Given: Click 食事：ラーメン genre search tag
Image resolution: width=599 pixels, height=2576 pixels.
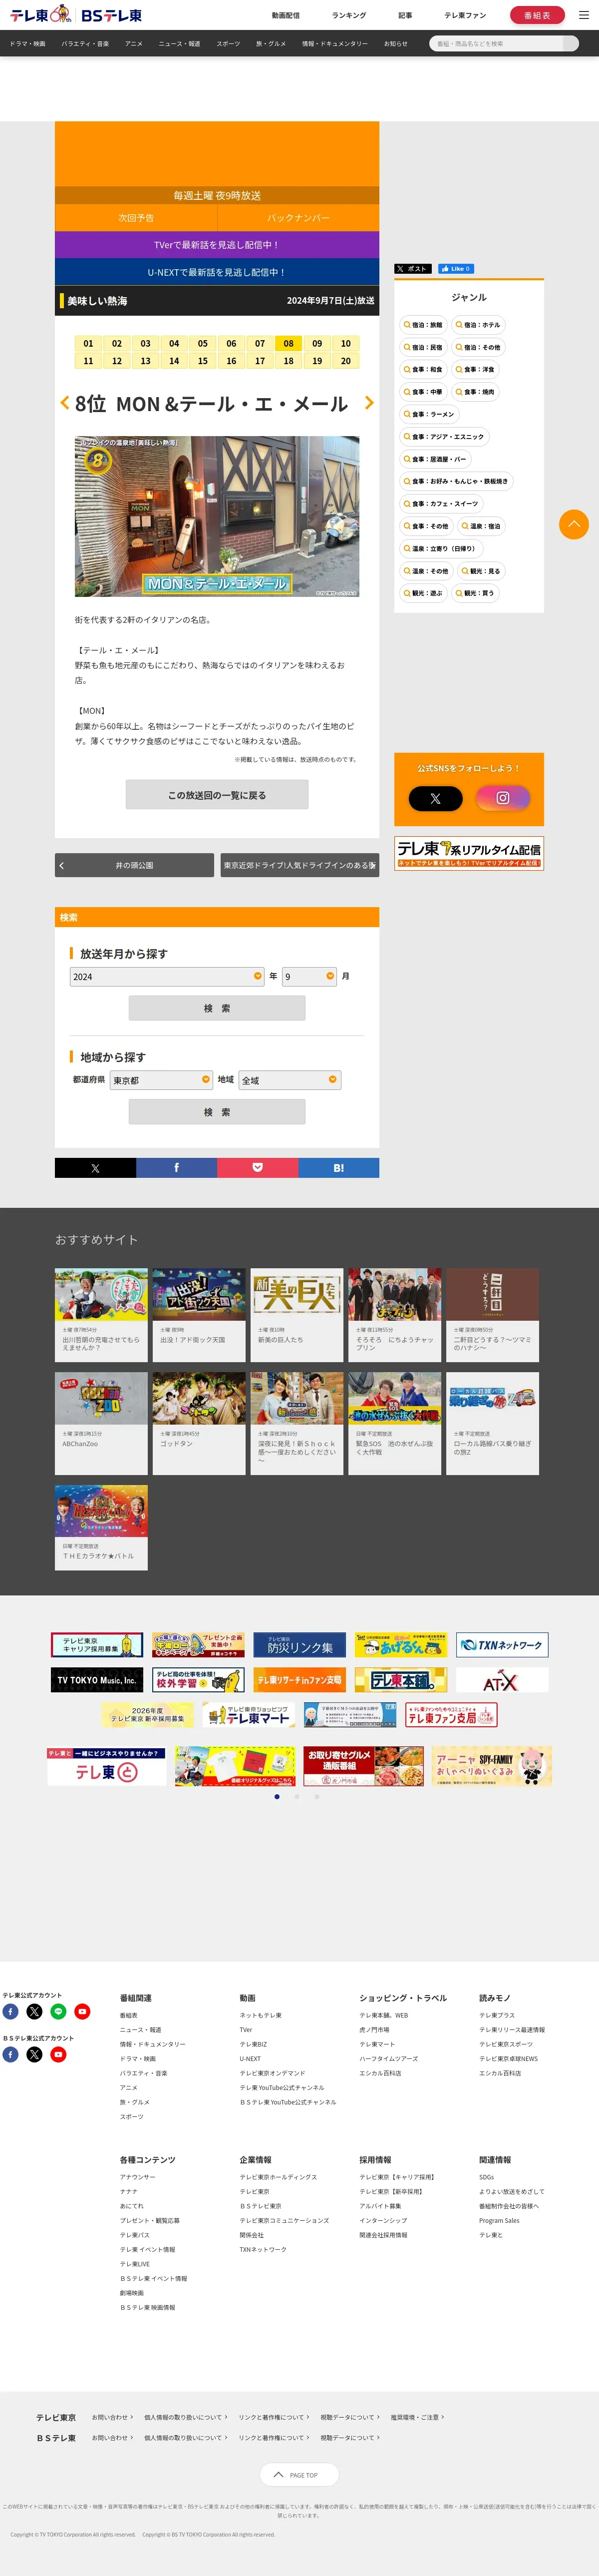Looking at the screenshot, I should 428,414.
